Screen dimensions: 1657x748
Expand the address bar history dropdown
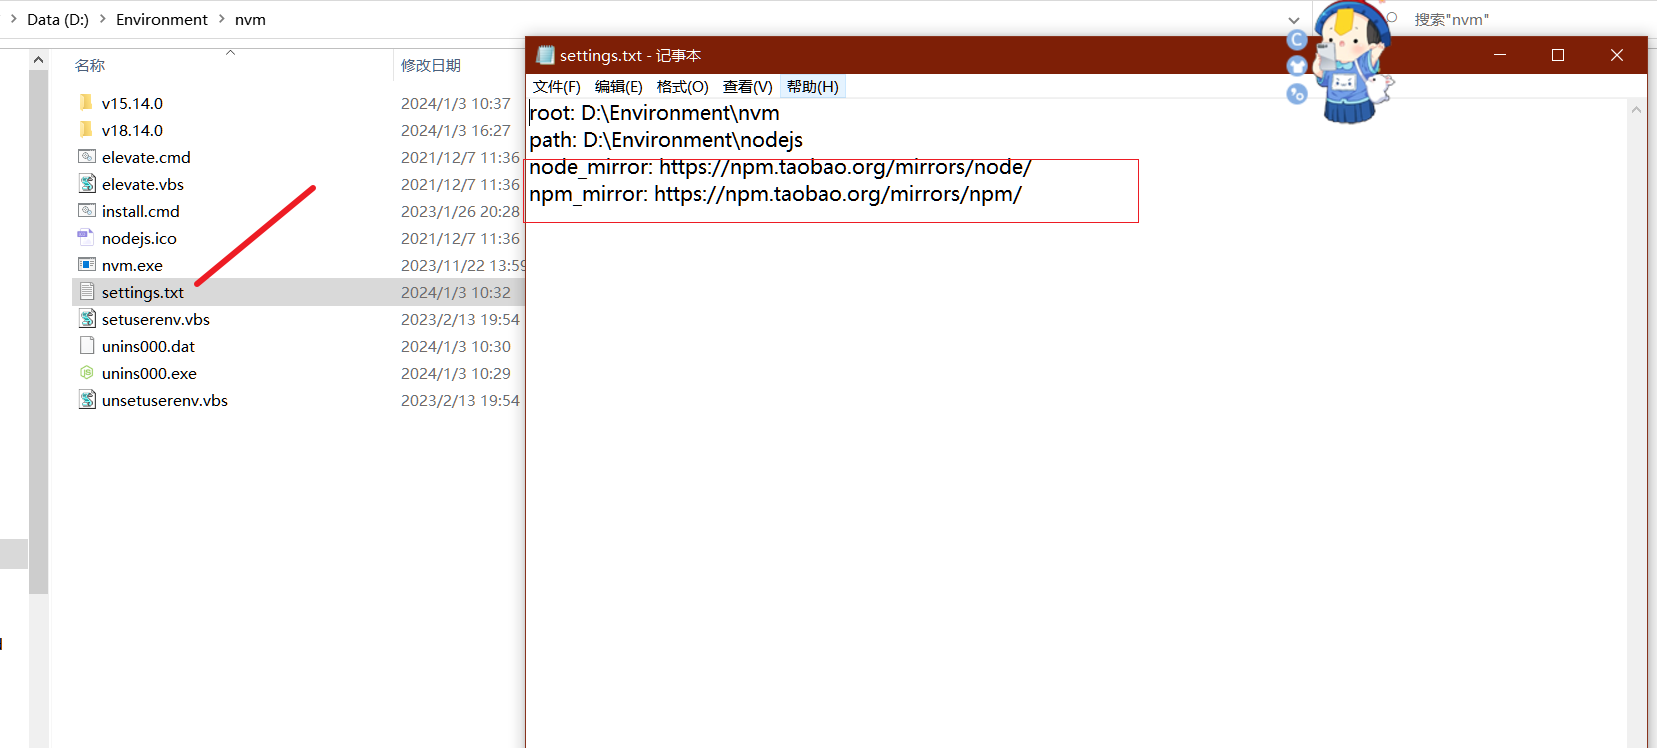[x=1294, y=20]
